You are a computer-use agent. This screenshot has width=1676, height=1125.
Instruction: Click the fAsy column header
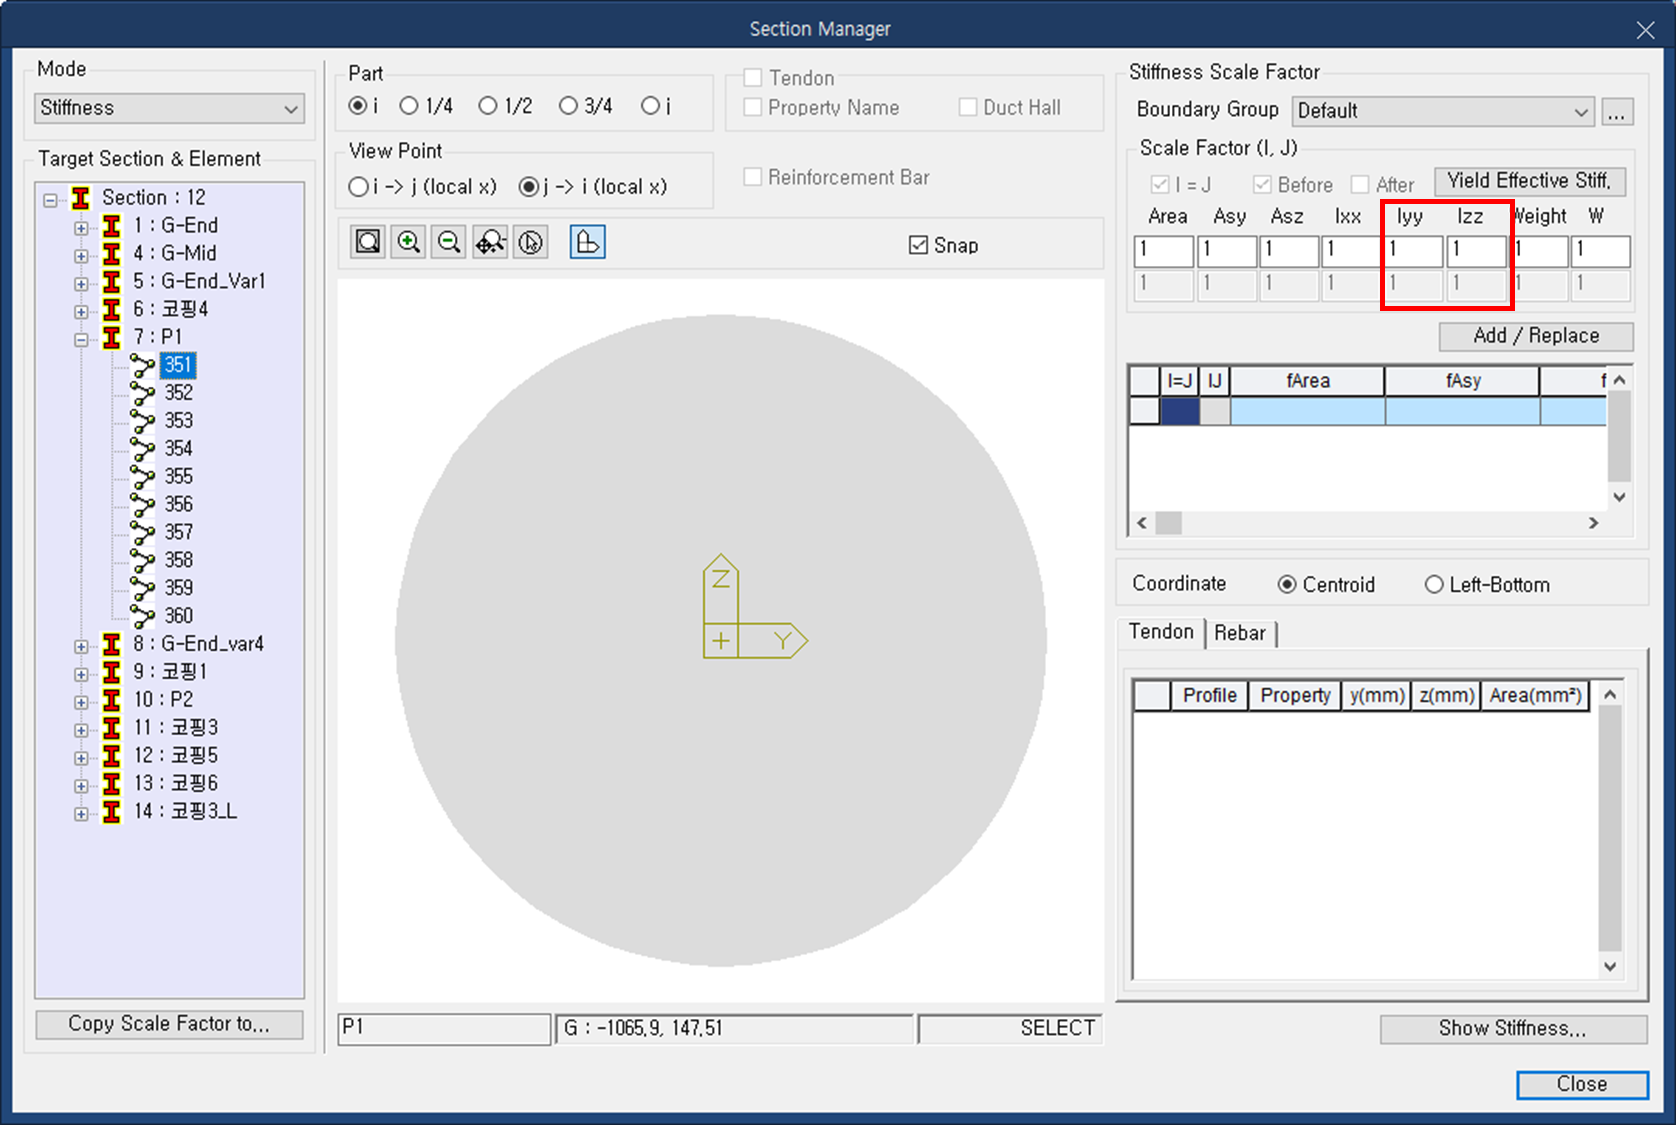(x=1463, y=381)
